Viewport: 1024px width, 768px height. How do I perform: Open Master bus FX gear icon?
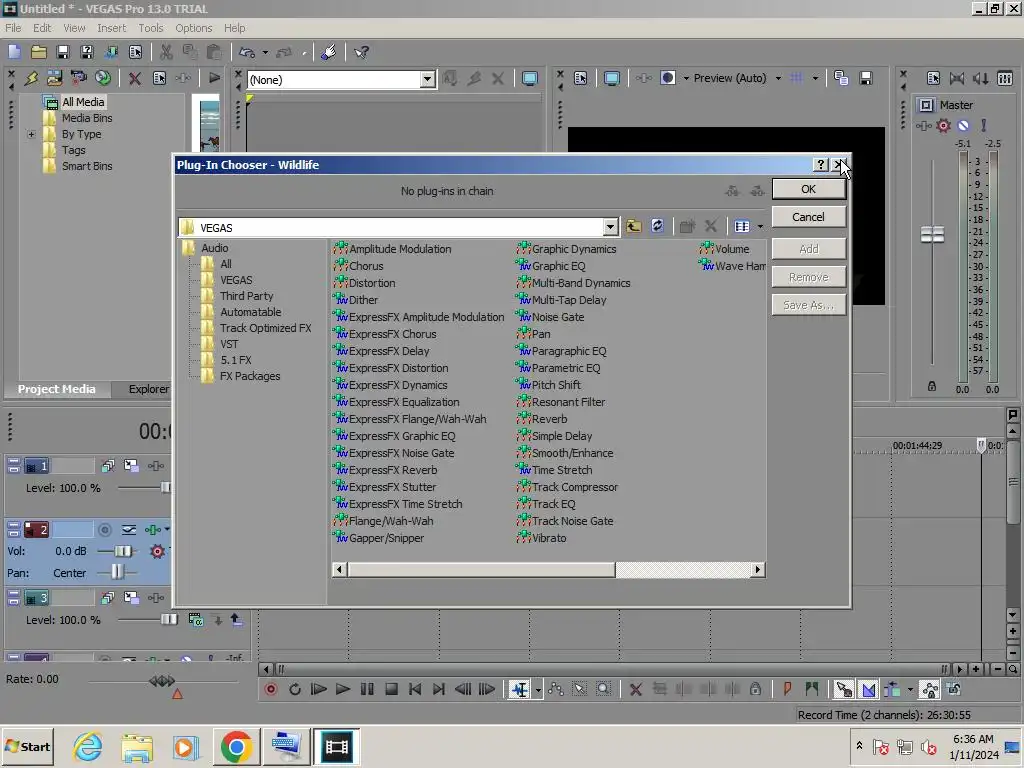943,125
